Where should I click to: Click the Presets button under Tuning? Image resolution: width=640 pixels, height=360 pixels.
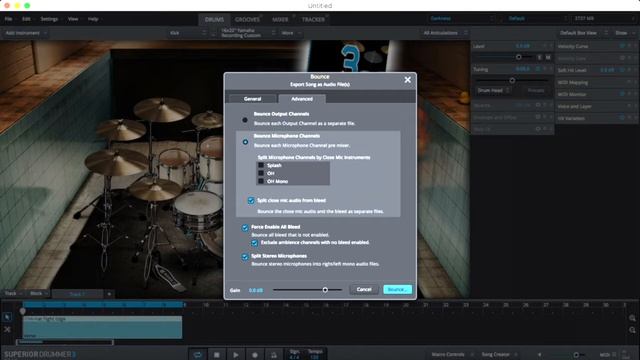pyautogui.click(x=536, y=90)
